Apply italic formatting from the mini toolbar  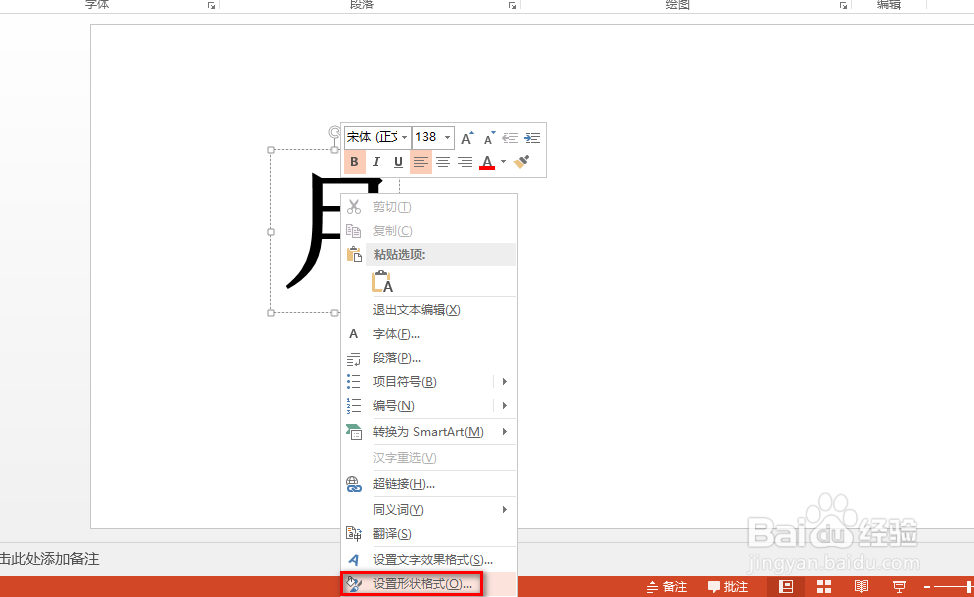376,161
